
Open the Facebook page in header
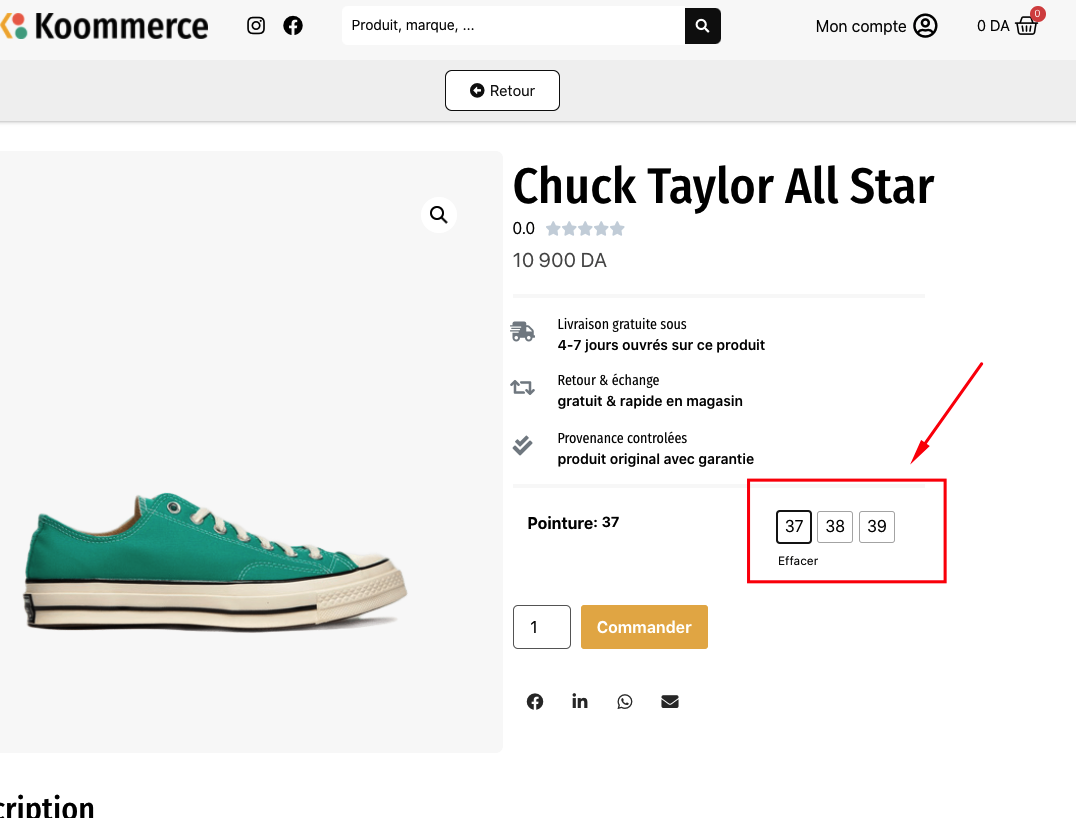coord(293,26)
